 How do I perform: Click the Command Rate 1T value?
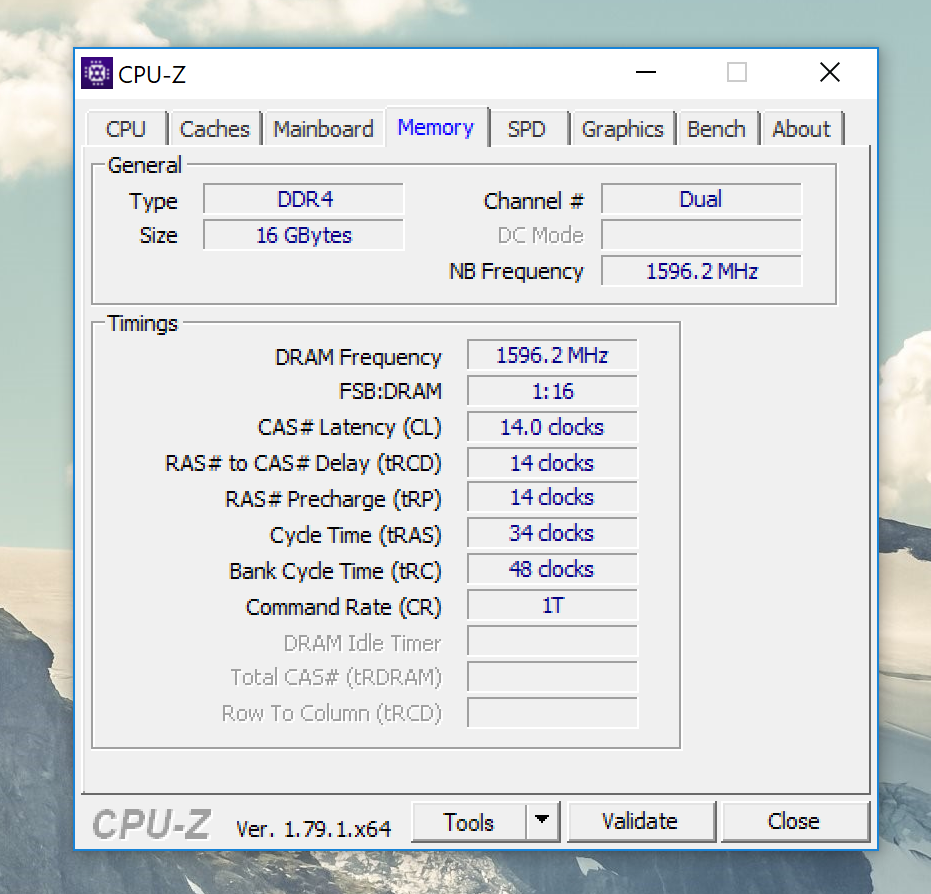(x=552, y=605)
